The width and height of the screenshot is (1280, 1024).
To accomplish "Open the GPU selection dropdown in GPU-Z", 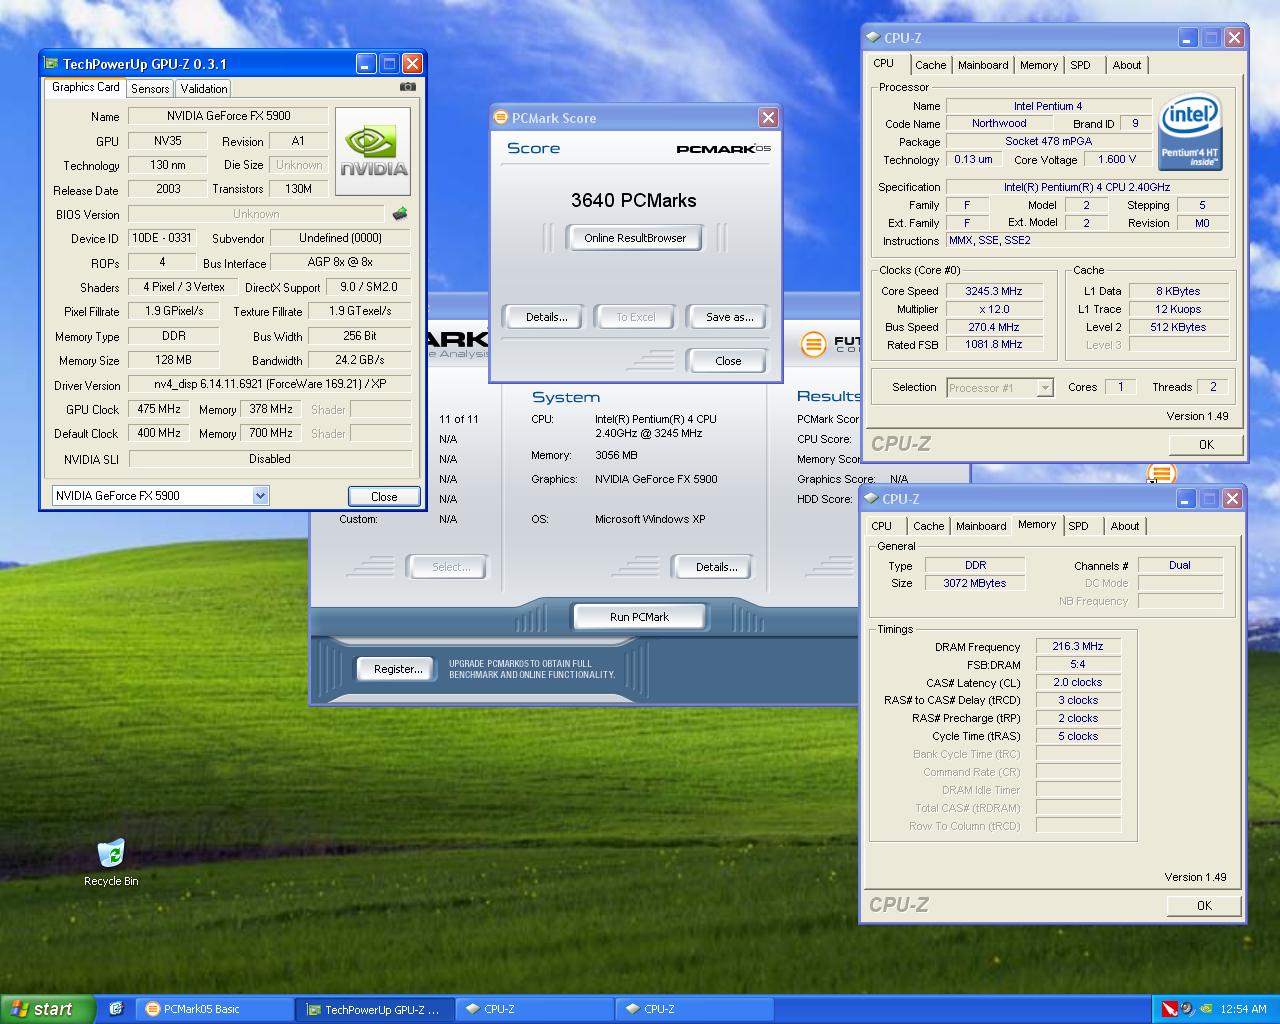I will pyautogui.click(x=260, y=495).
